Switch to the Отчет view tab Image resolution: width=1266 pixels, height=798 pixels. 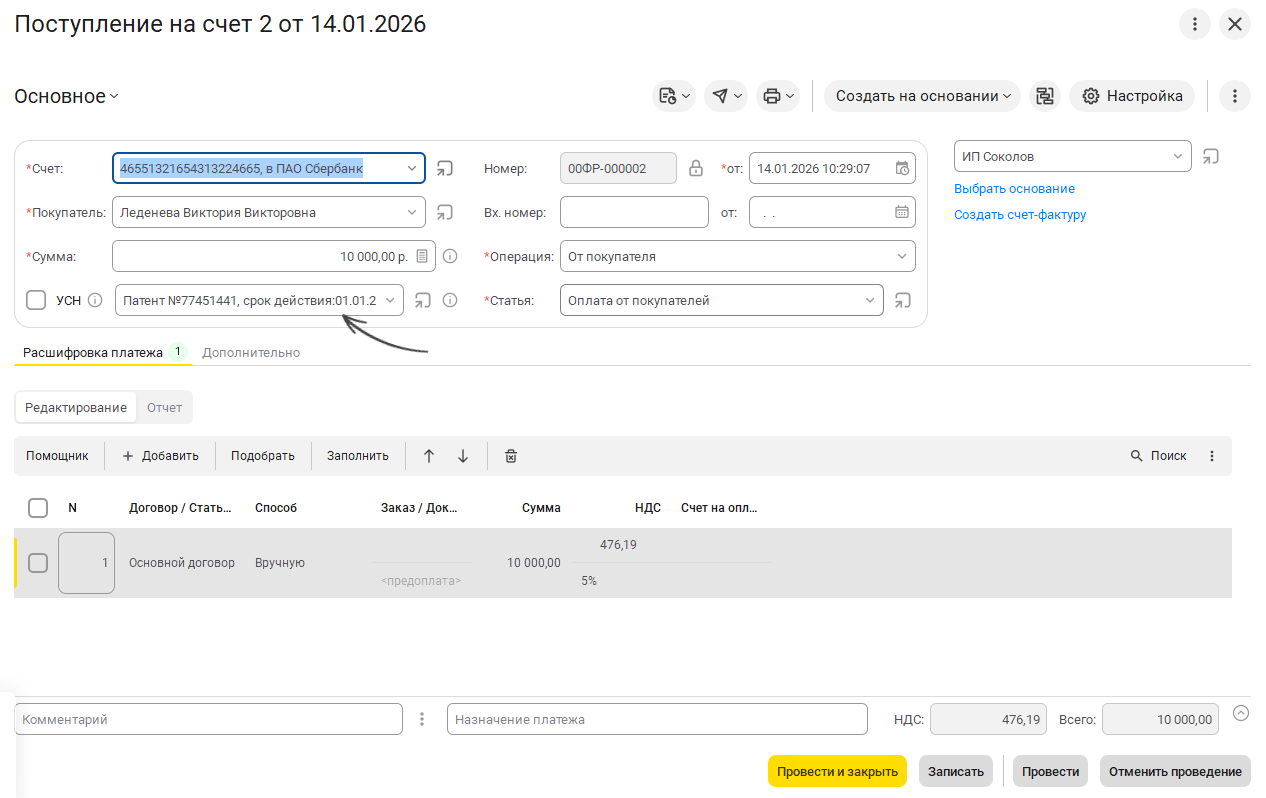164,407
